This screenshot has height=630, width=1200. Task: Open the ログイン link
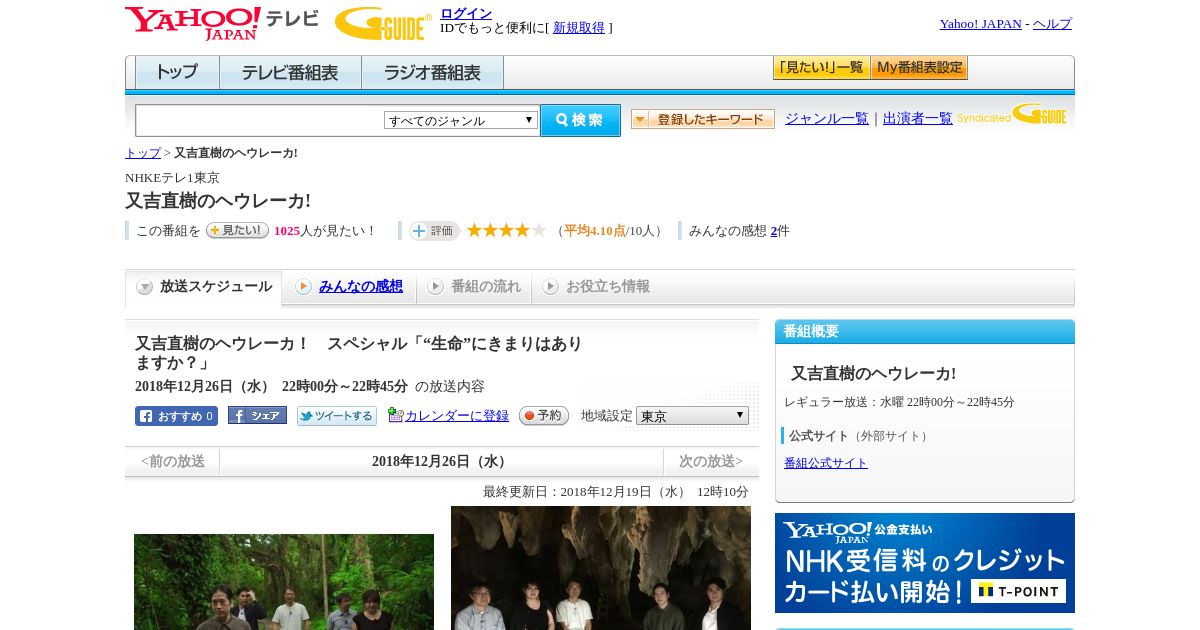(x=466, y=13)
